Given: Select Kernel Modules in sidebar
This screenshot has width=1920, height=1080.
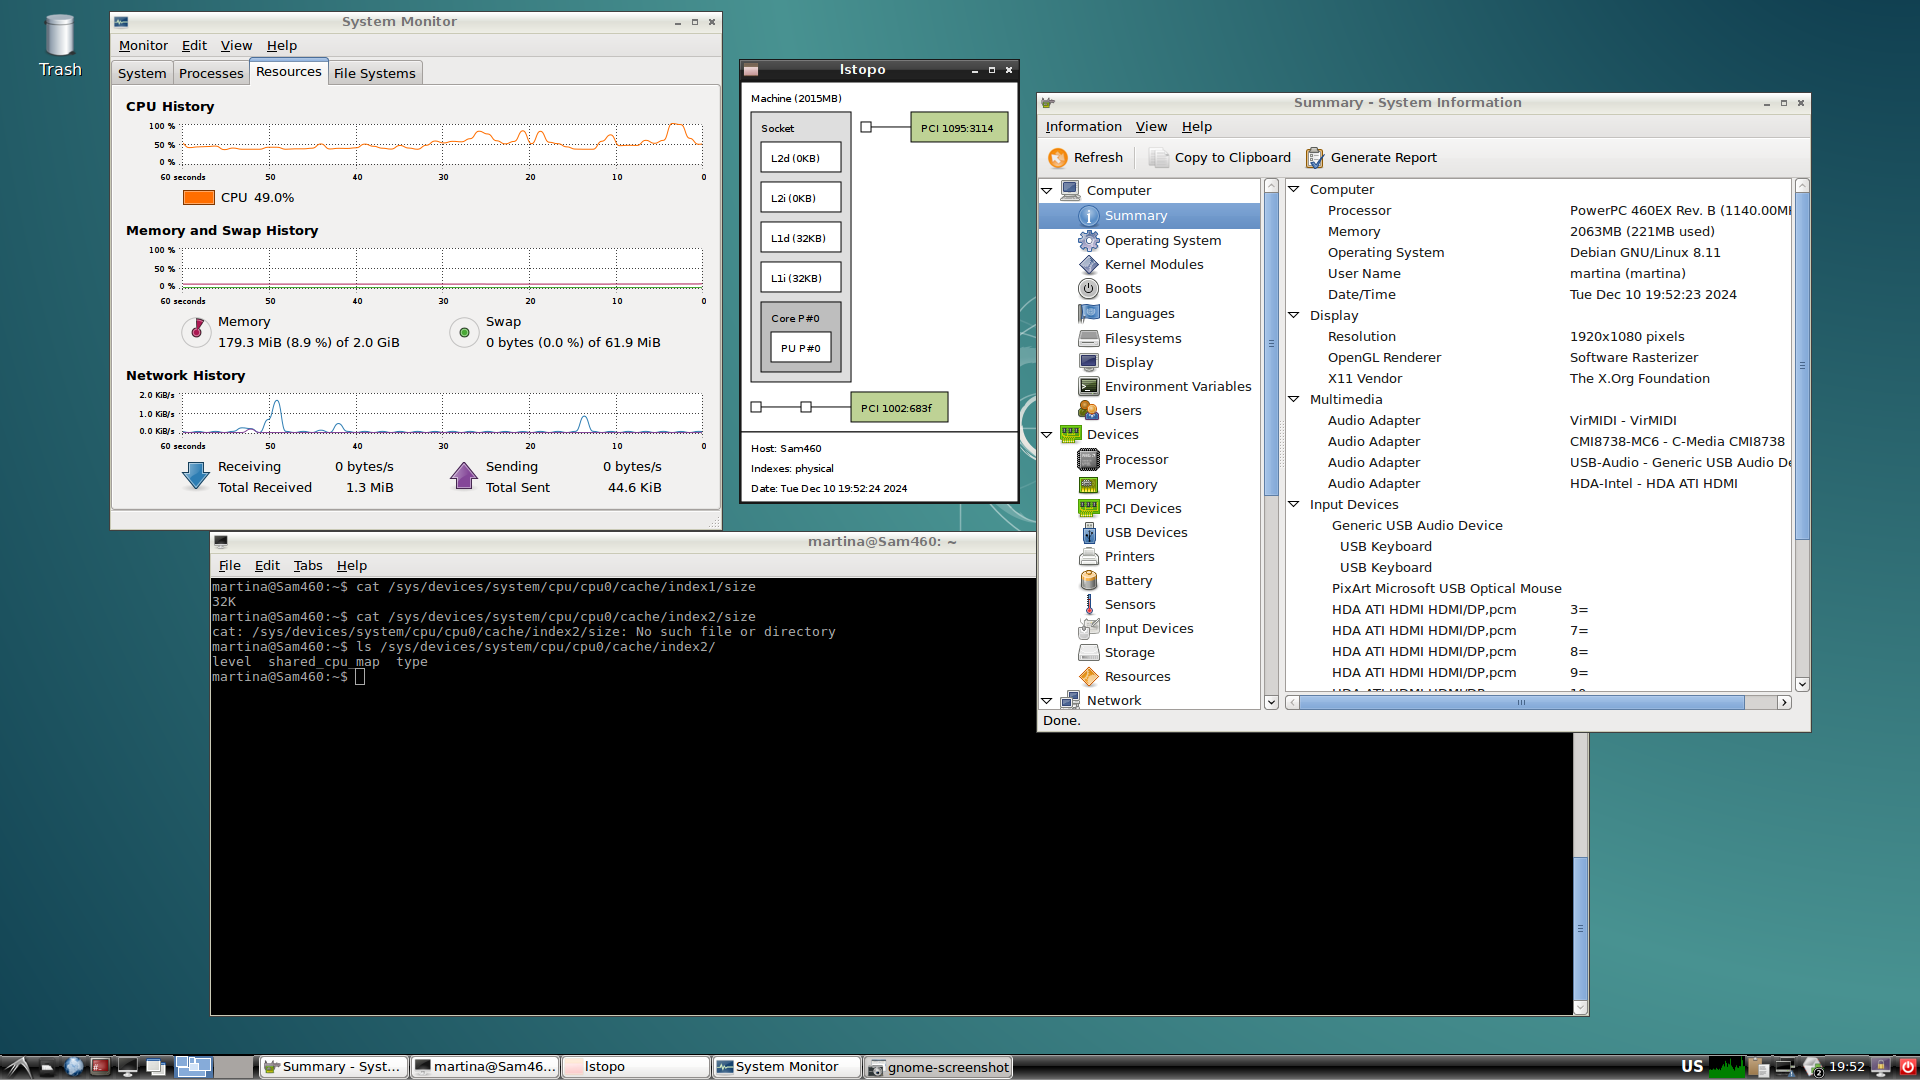Looking at the screenshot, I should tap(1153, 265).
